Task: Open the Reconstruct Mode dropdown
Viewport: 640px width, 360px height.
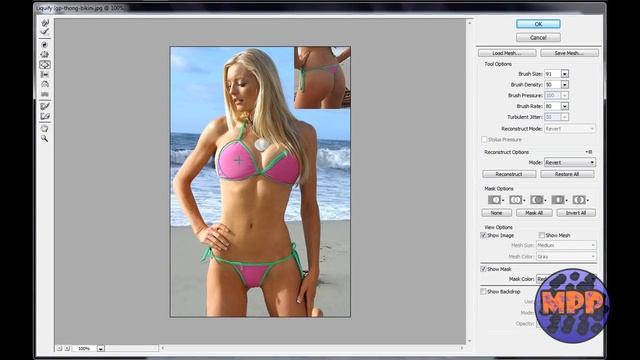Action: [570, 129]
